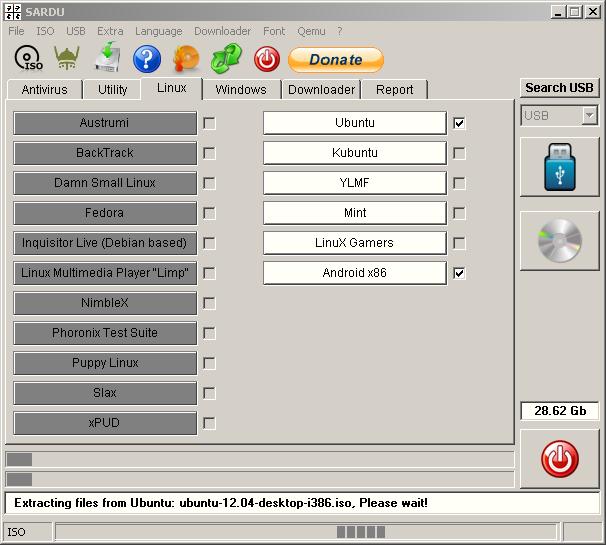Screen dimensions: 606x545
Task: Switch to the Utility tab
Action: (x=112, y=90)
